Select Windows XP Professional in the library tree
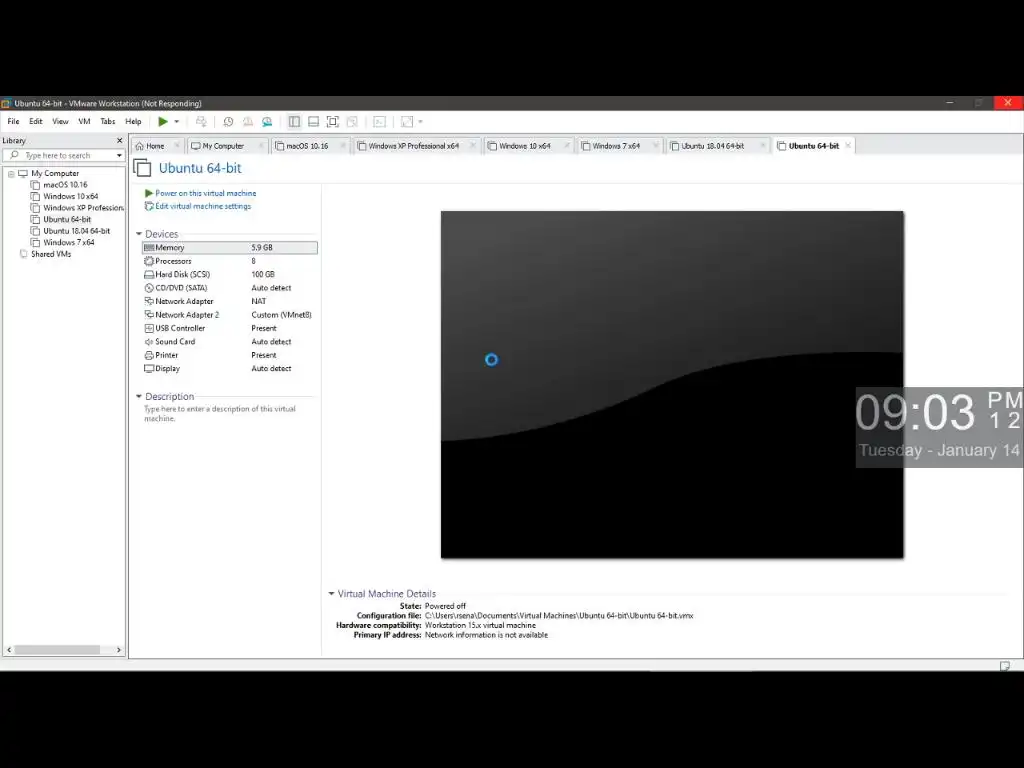Viewport: 1024px width, 768px height. pos(83,208)
